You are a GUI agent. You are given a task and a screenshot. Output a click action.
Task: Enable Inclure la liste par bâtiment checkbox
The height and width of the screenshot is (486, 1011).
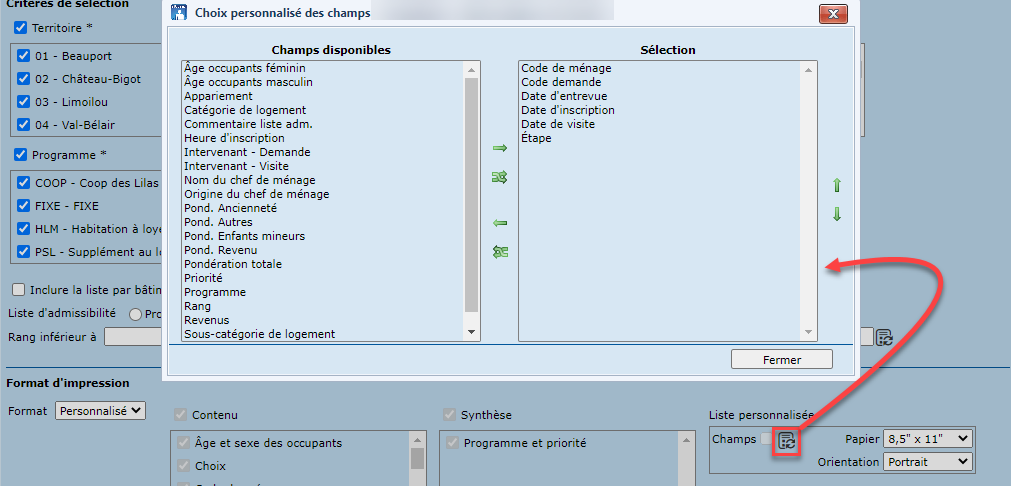pos(19,290)
